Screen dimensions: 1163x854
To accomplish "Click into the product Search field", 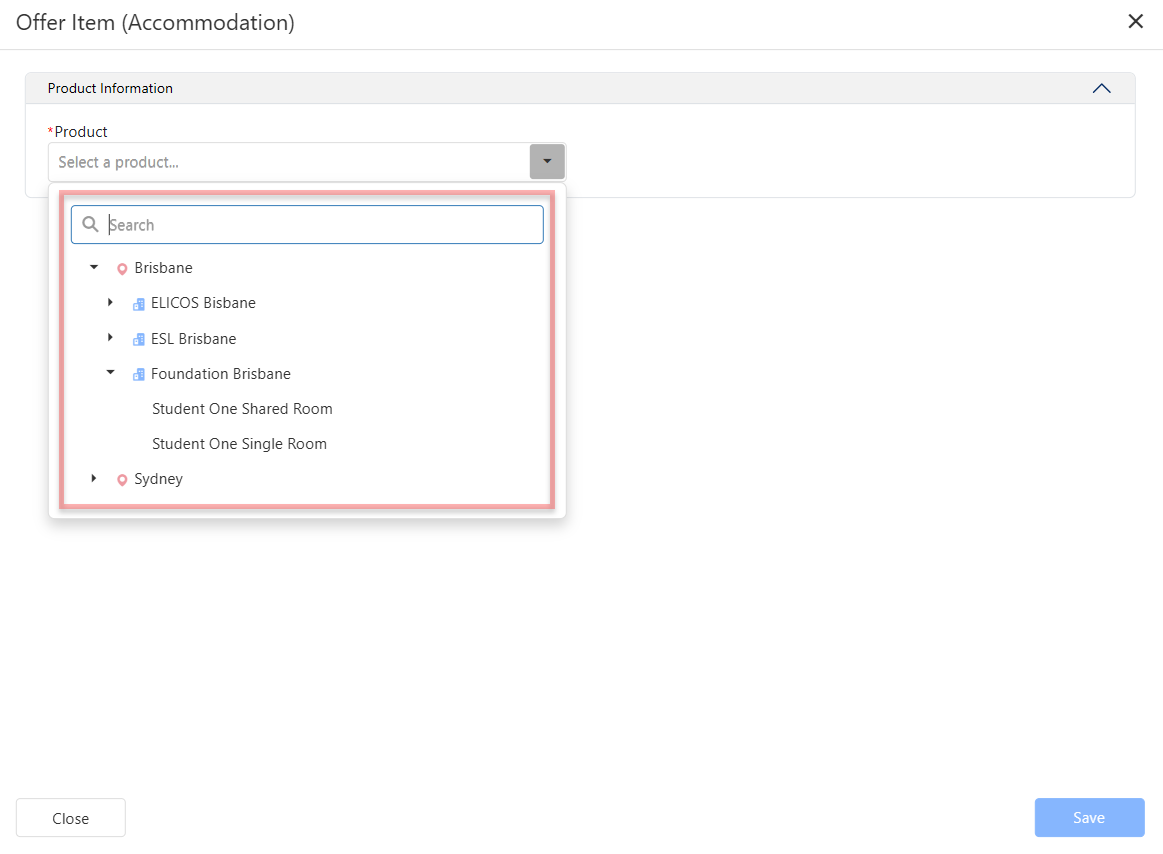I will point(320,225).
